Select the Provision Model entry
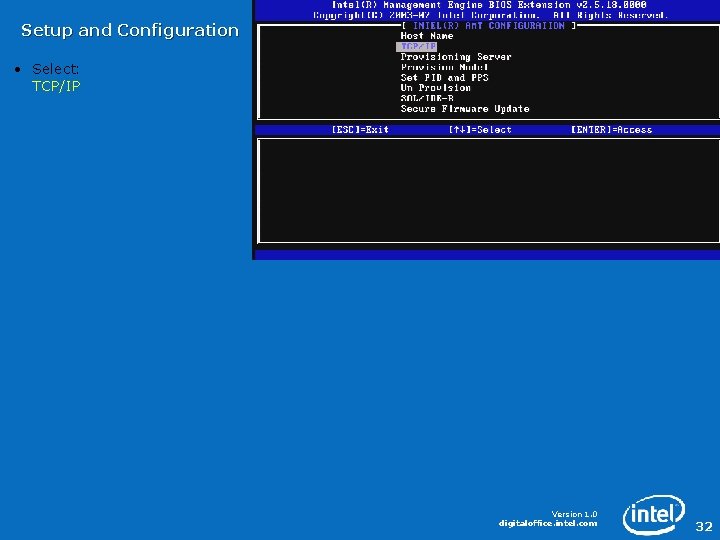 [444, 67]
